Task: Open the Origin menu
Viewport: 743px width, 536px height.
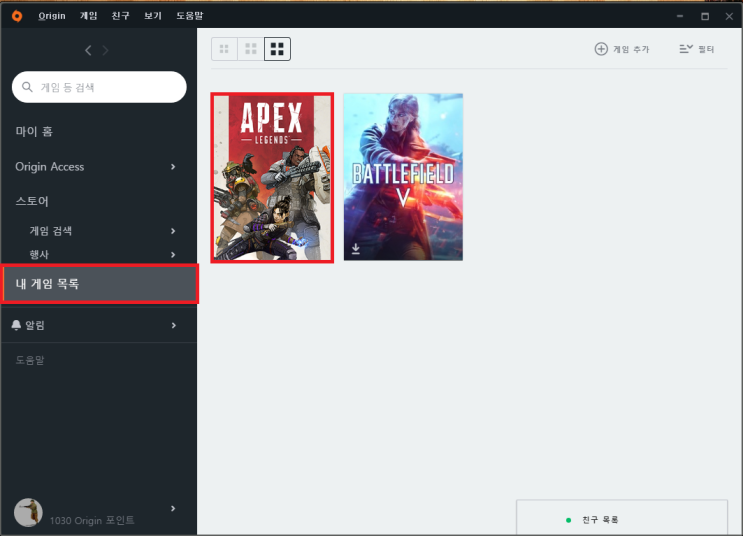Action: point(52,16)
